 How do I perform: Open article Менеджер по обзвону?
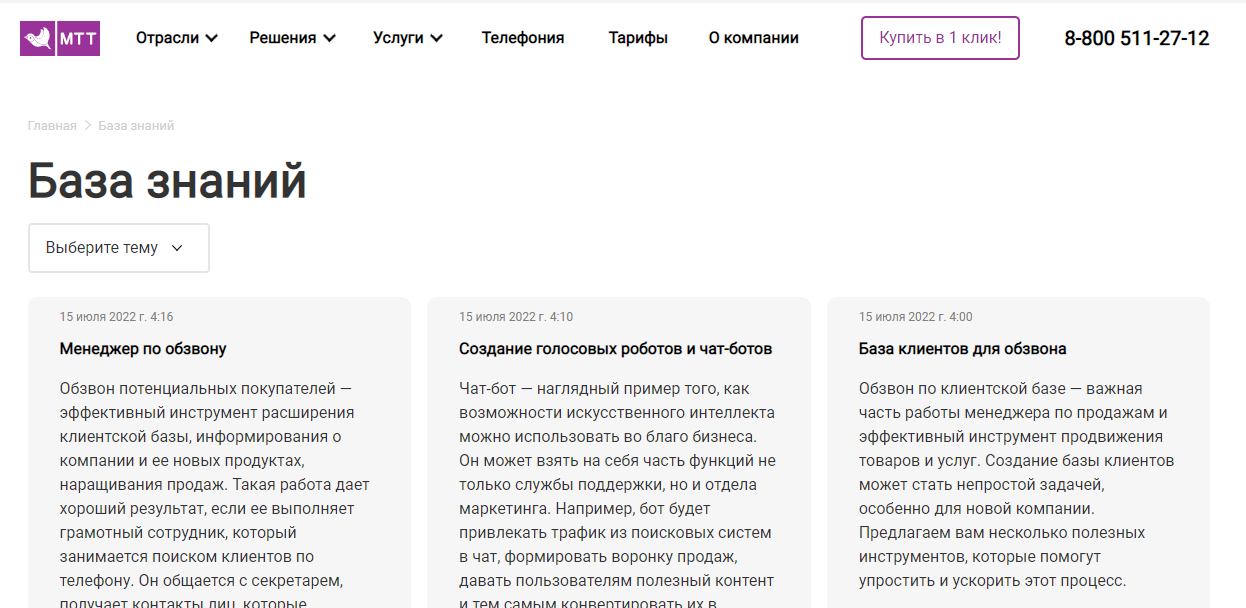(143, 349)
